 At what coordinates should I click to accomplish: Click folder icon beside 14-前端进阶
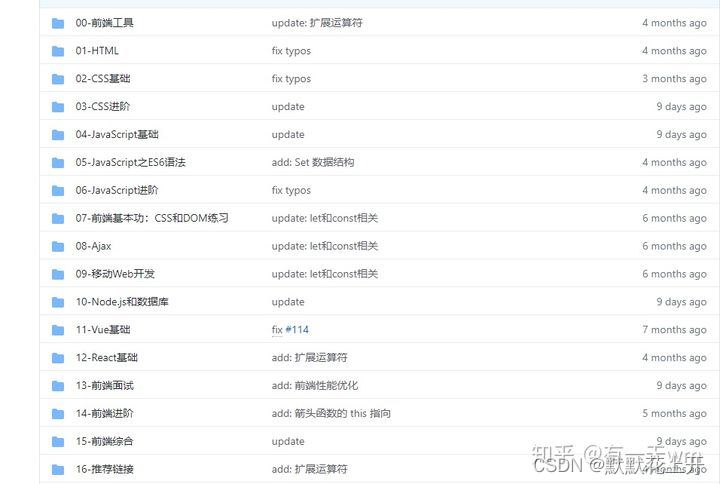click(58, 414)
